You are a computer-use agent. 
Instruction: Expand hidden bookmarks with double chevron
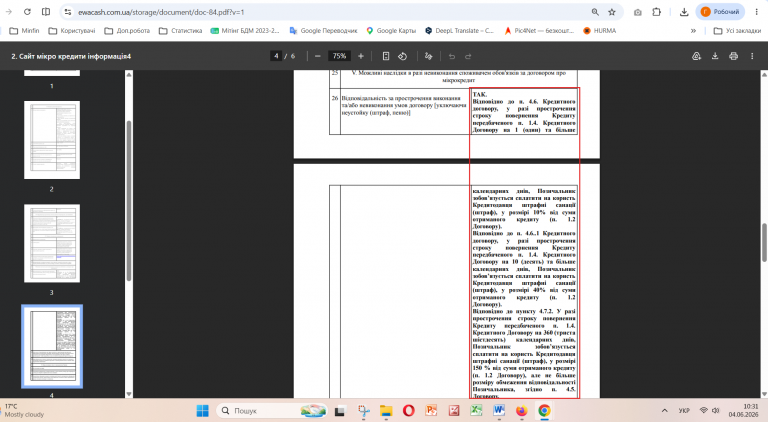(x=693, y=30)
